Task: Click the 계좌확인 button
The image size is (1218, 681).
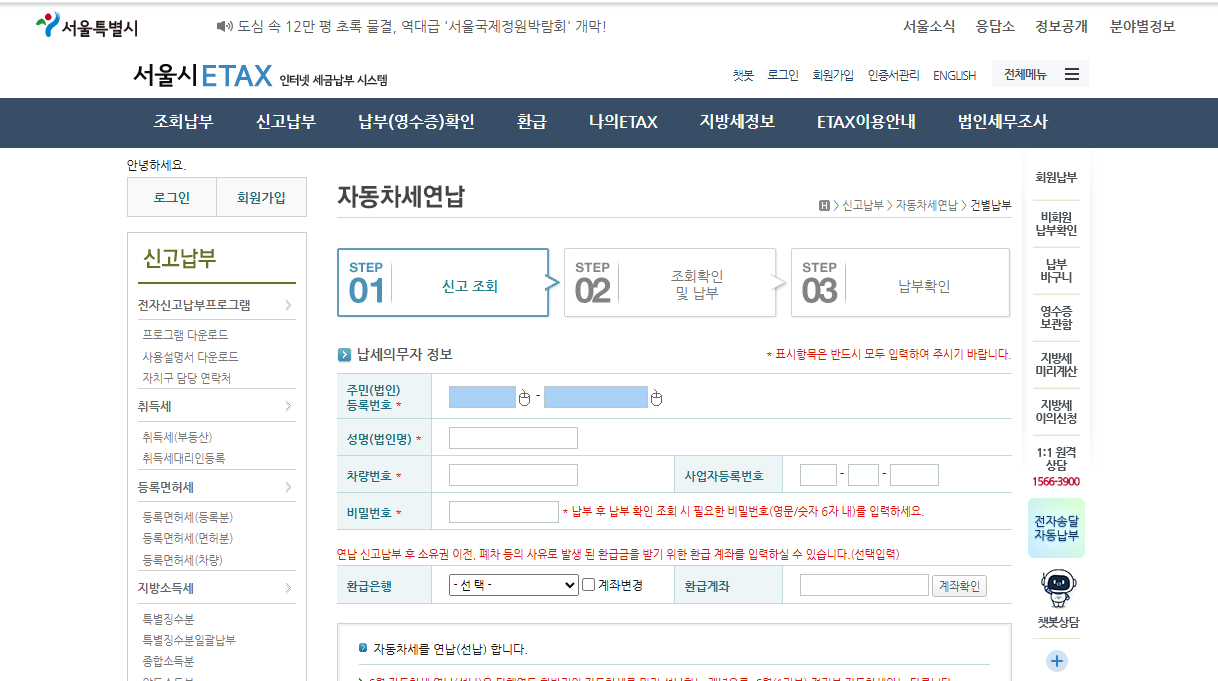Action: point(959,586)
